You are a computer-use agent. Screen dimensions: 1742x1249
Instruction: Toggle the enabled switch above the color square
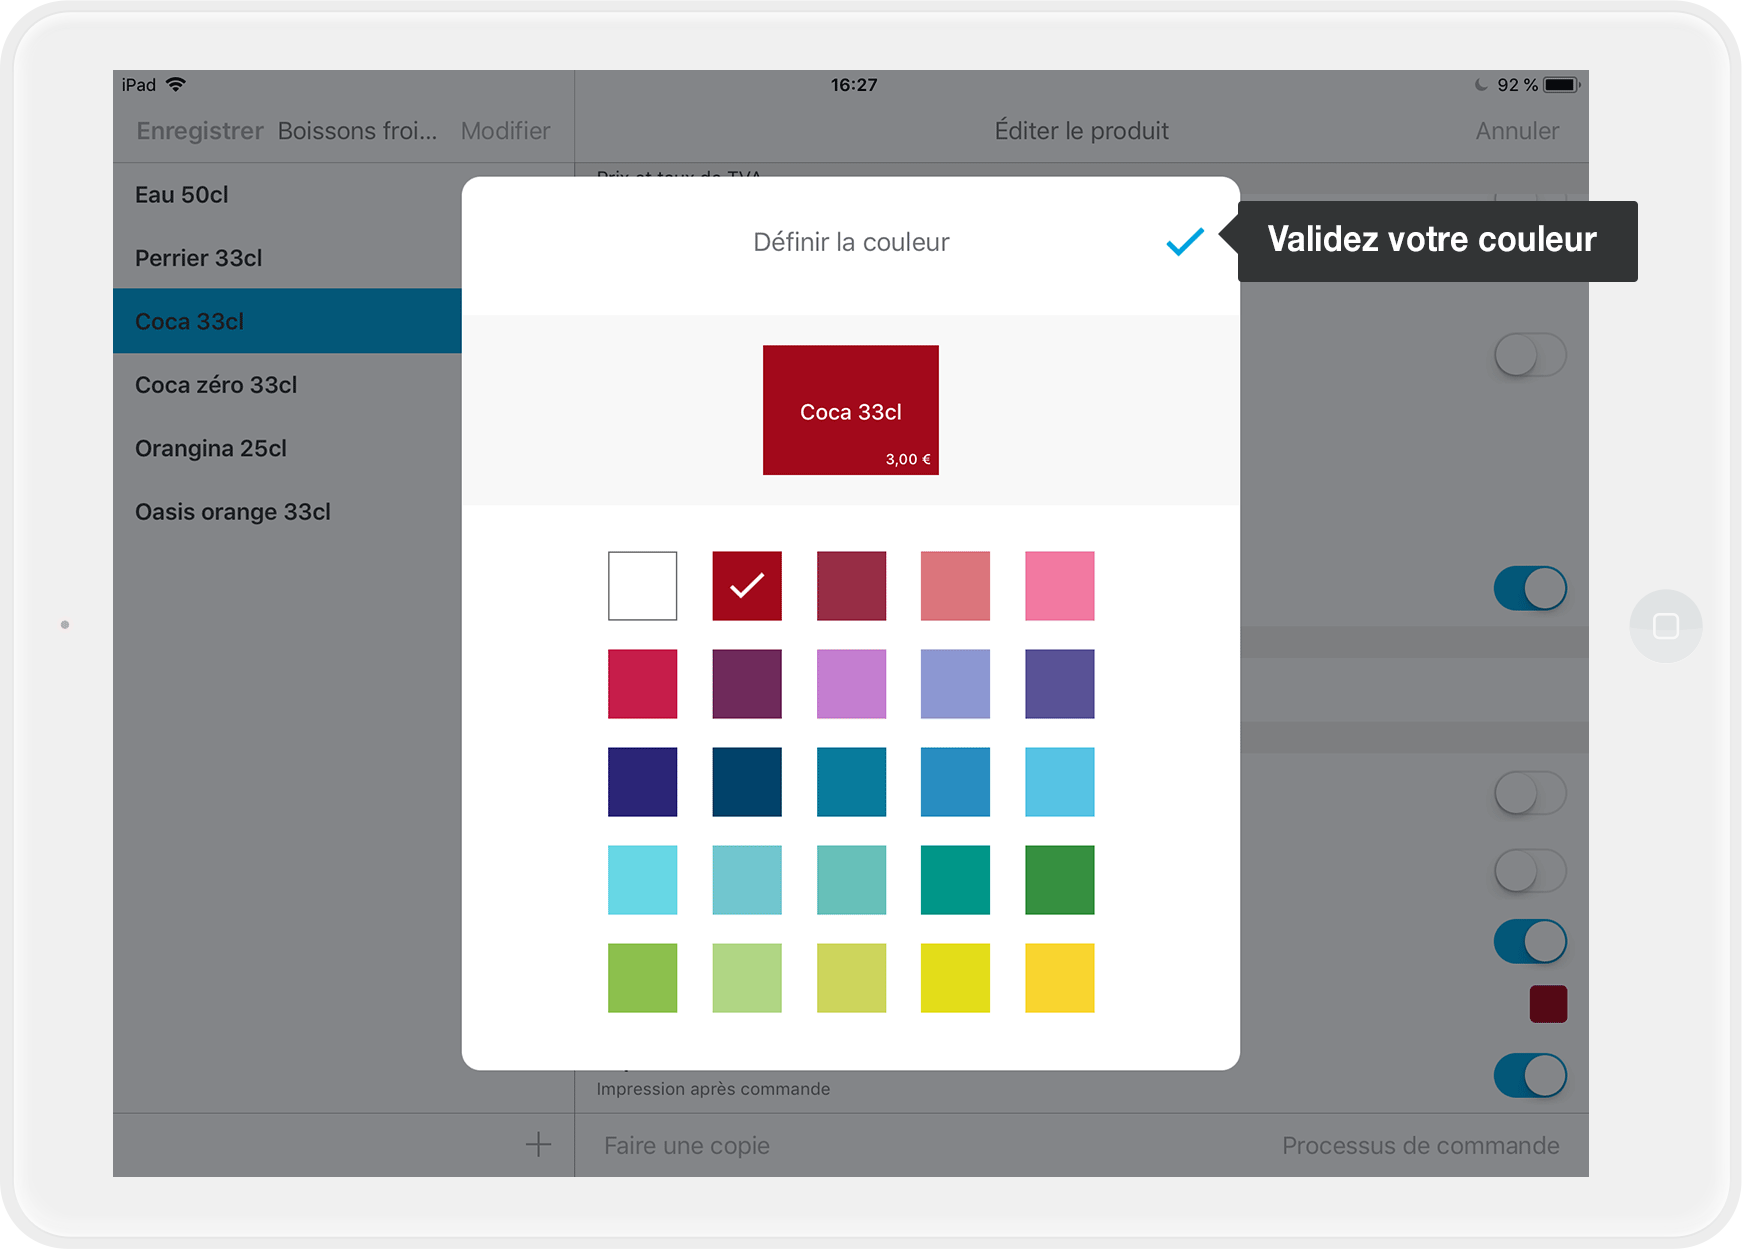click(x=1530, y=942)
